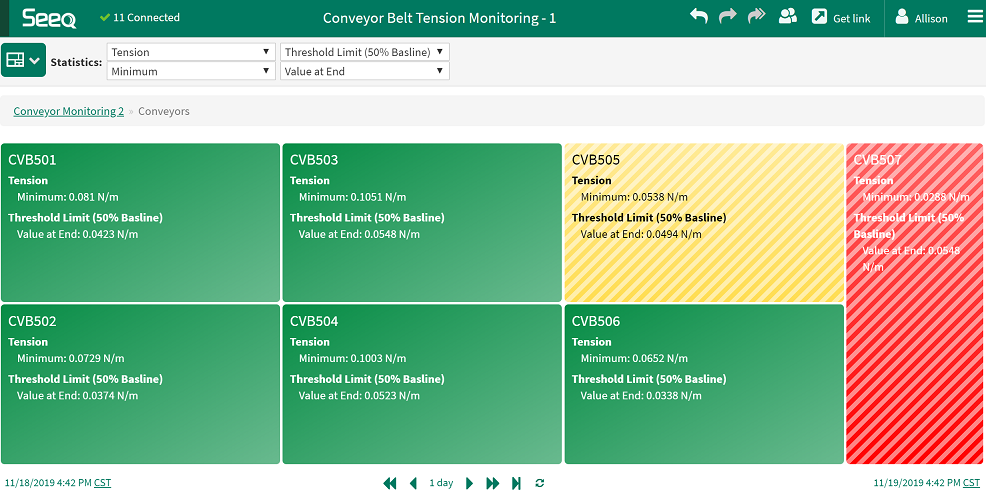Step back a full range with double-left arrow
This screenshot has width=986, height=491.
pyautogui.click(x=390, y=483)
